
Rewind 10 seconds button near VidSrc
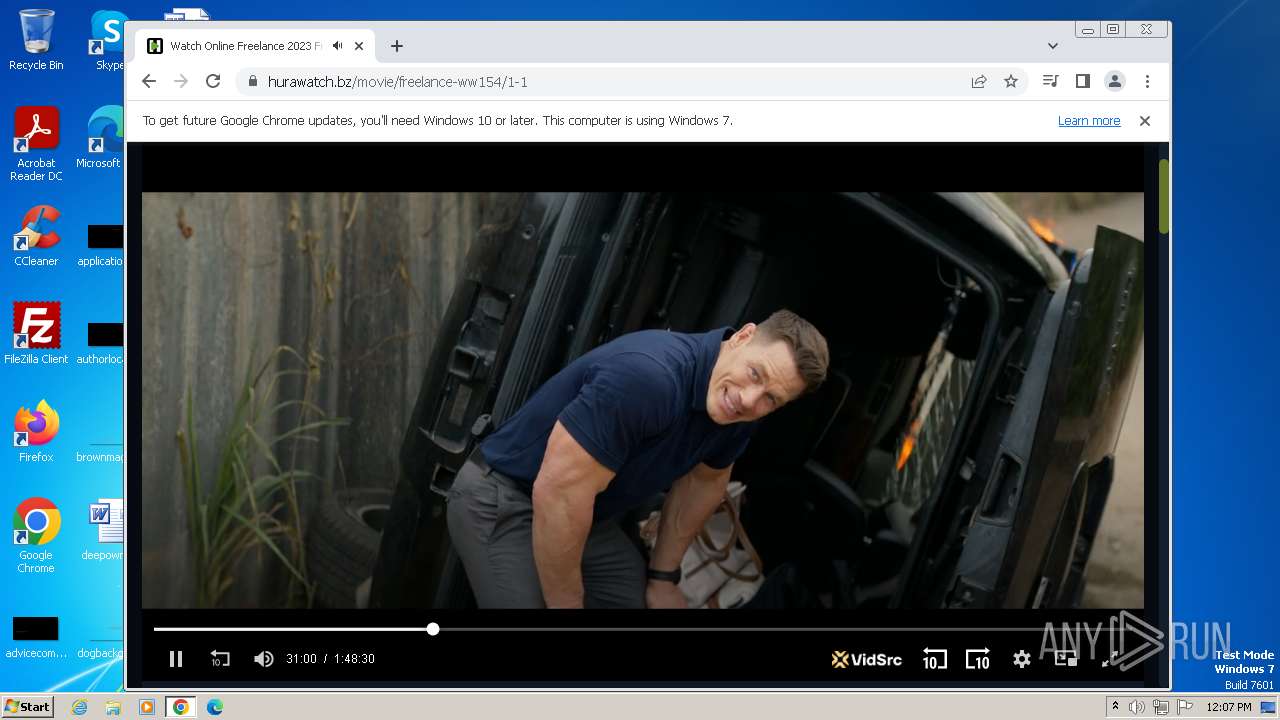pyautogui.click(x=934, y=659)
